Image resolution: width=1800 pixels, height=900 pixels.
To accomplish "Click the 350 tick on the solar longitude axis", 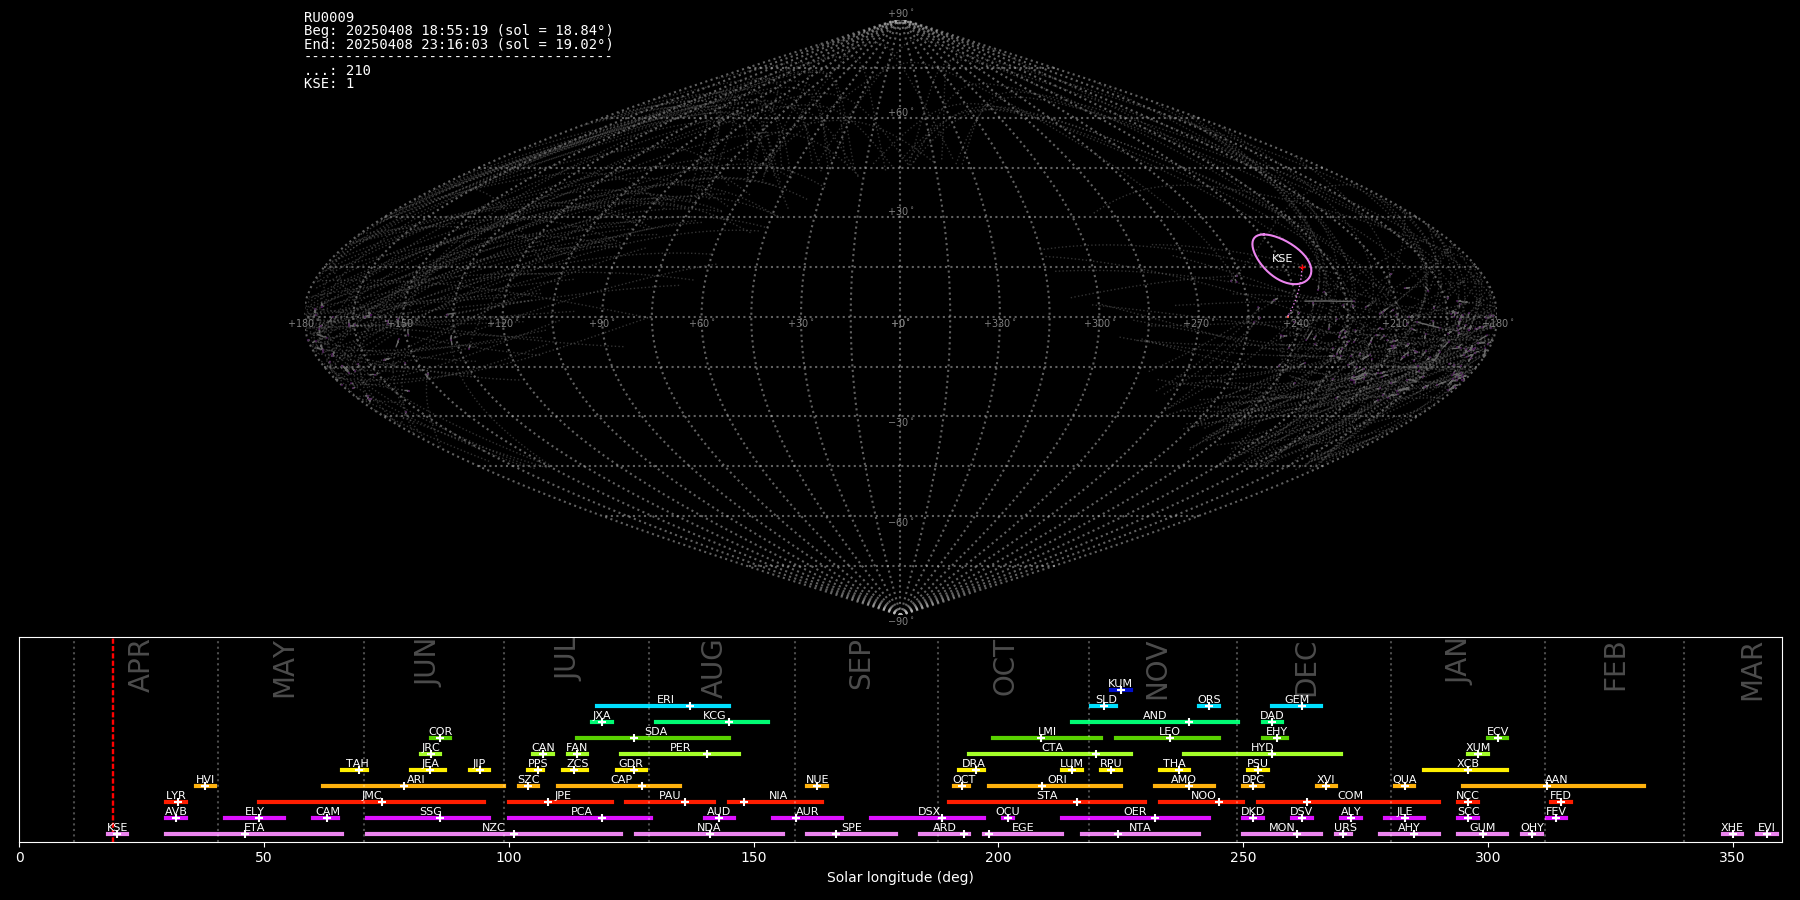I will [x=1732, y=857].
